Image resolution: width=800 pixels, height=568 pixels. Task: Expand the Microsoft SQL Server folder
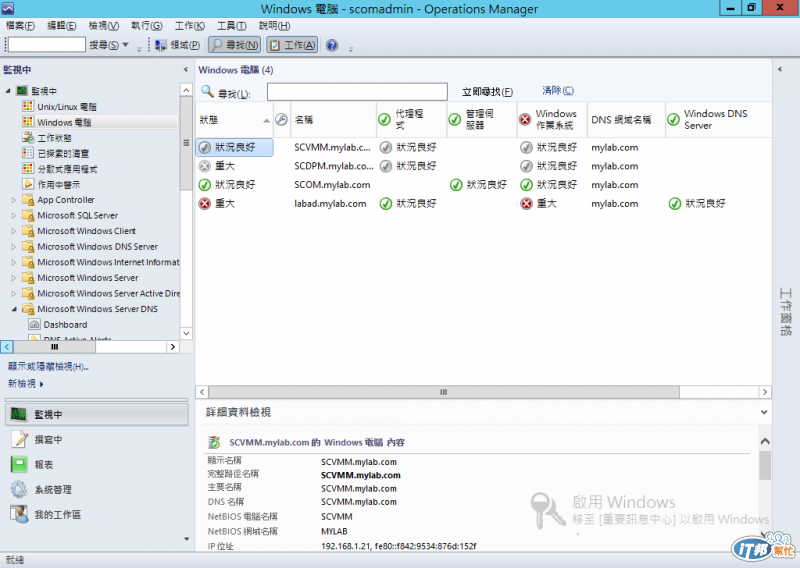[14, 215]
